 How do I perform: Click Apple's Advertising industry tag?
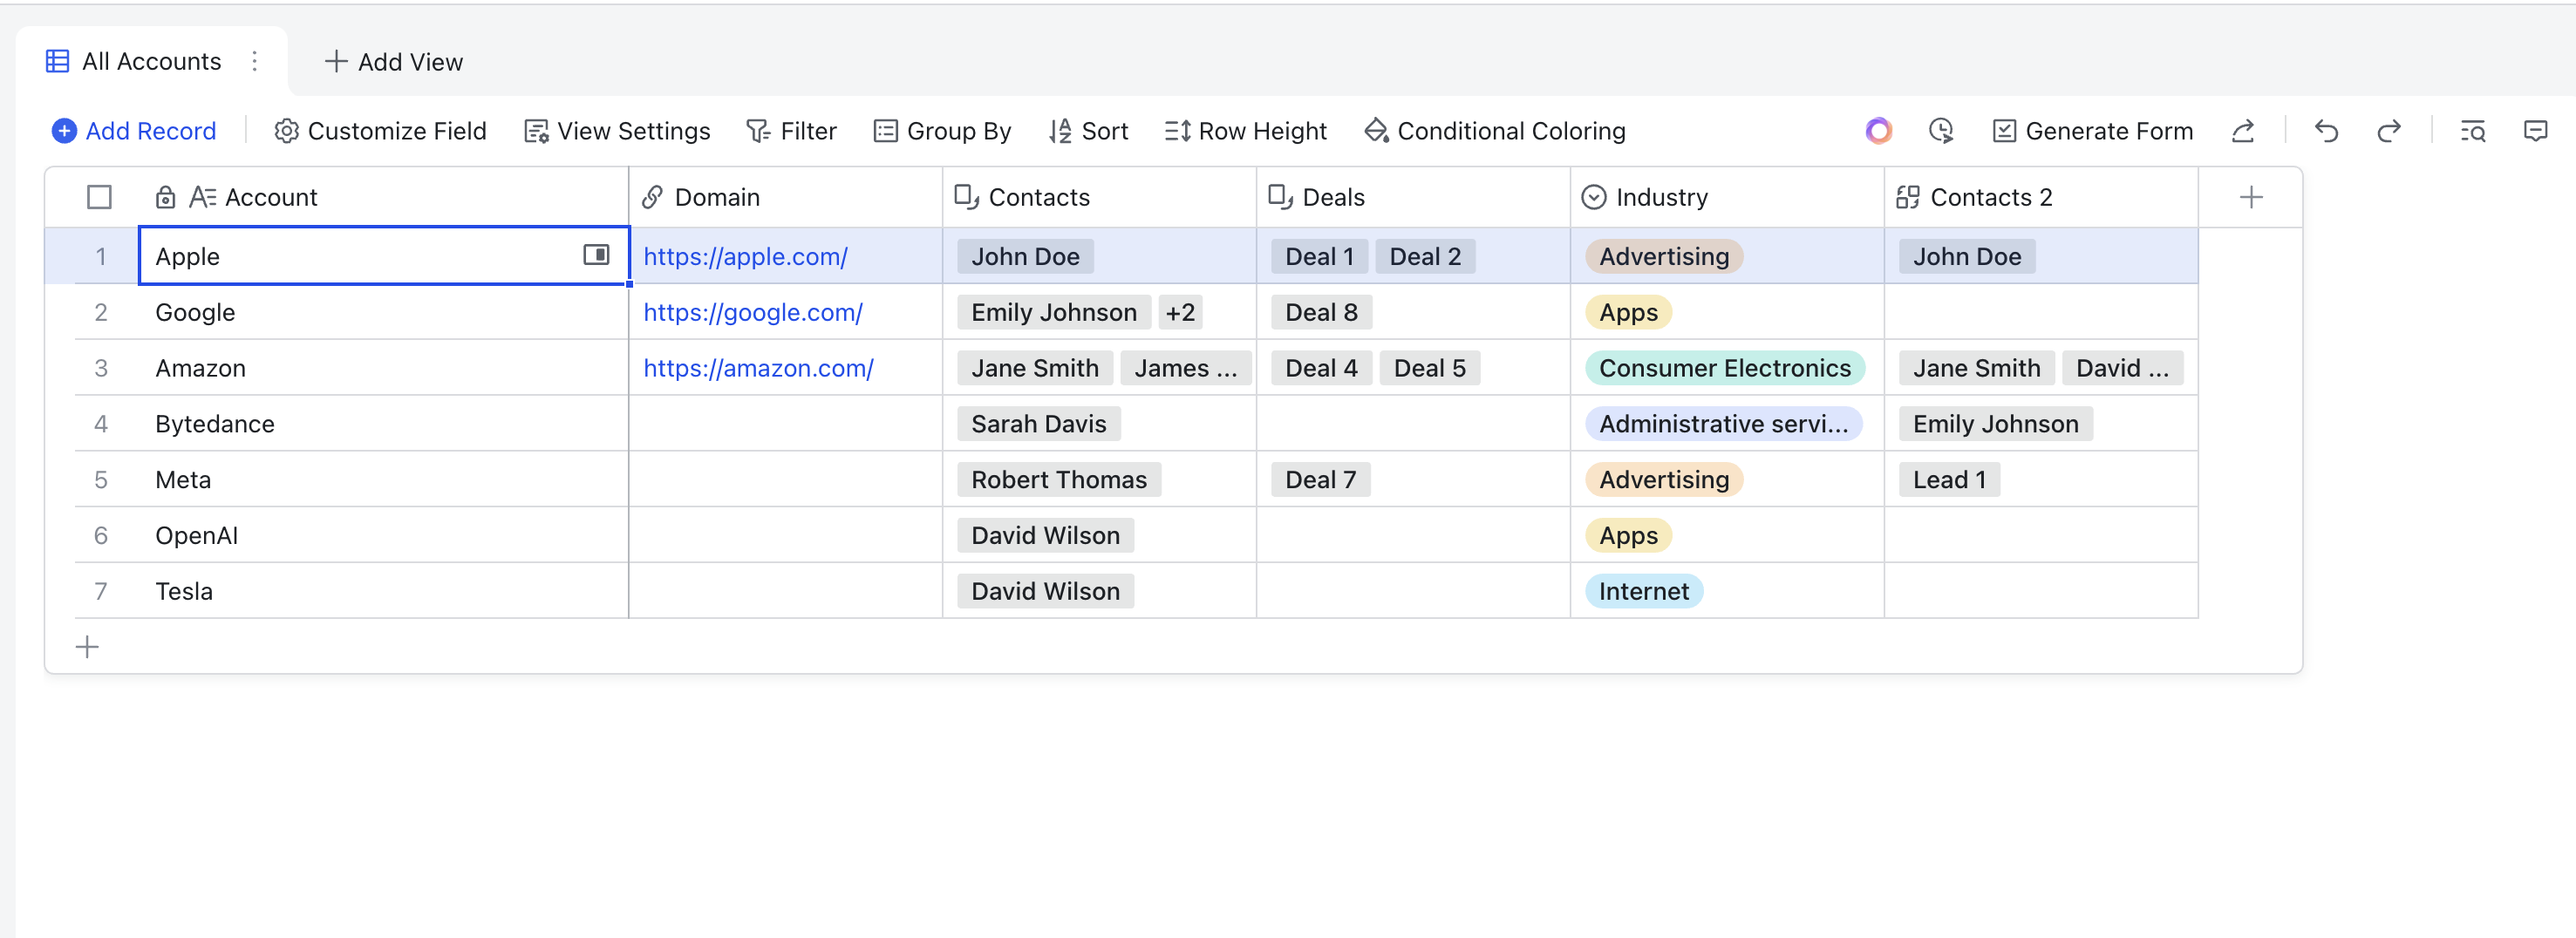pos(1664,256)
